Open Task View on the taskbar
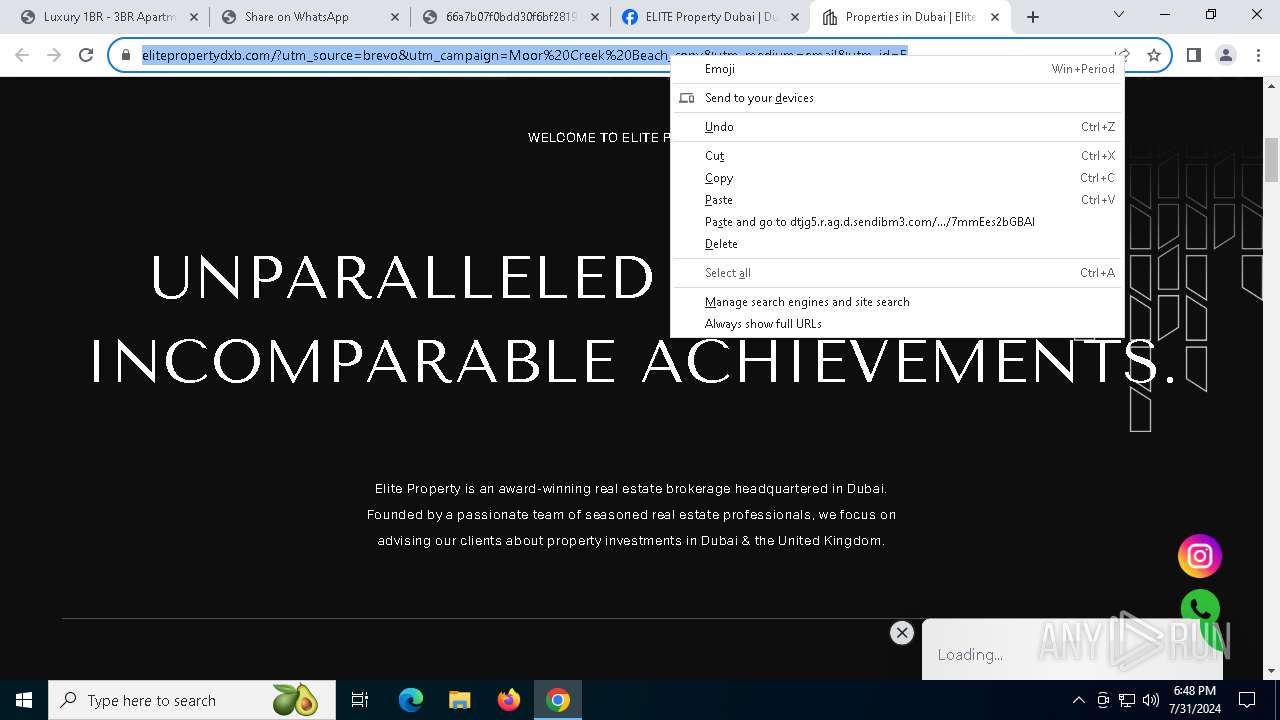 pyautogui.click(x=360, y=700)
